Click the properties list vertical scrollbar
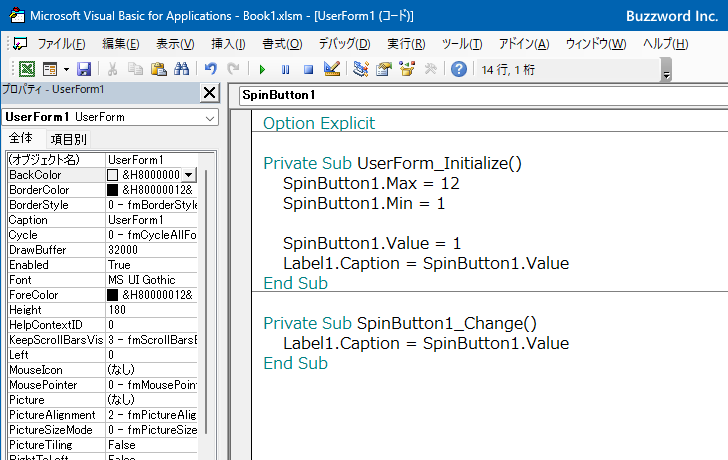 tap(206, 302)
